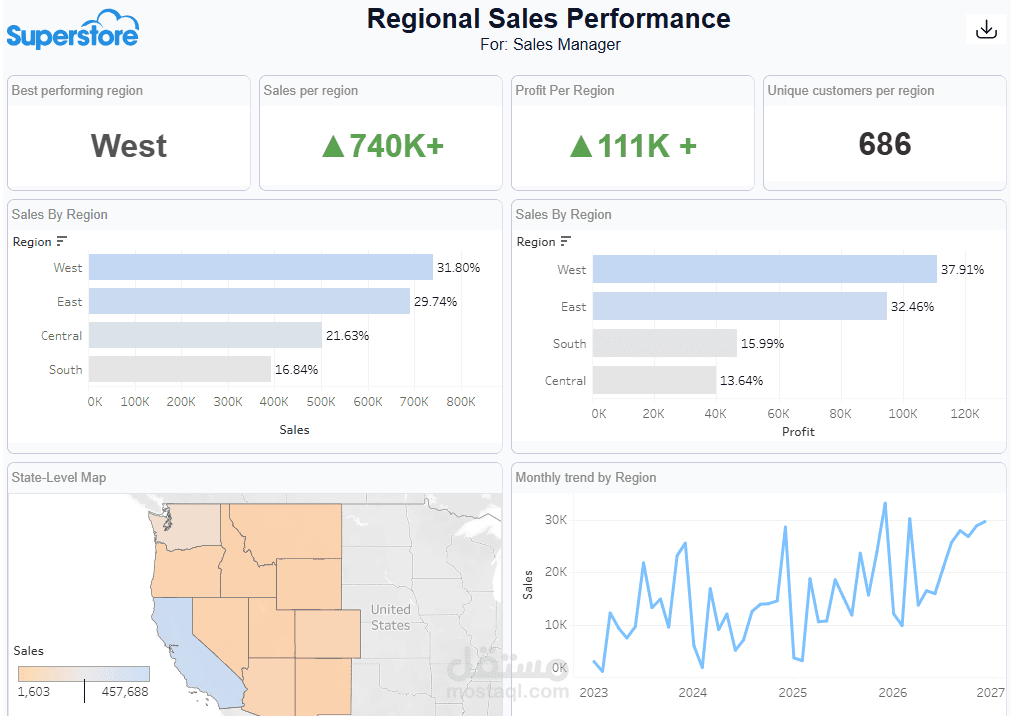Click the download icon in the top right
Viewport: 1017px width, 716px height.
986,29
